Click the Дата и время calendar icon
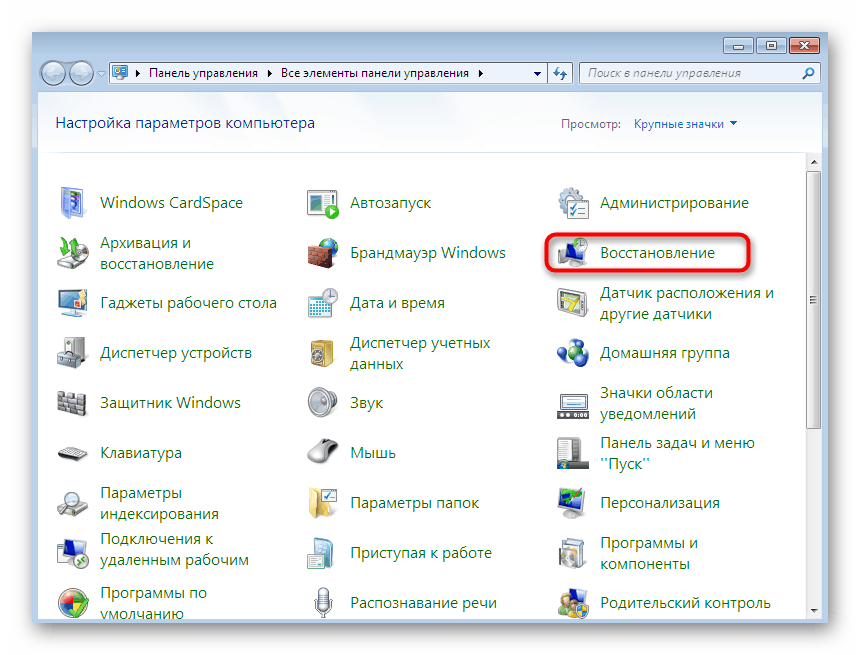This screenshot has height=655, width=860. point(322,303)
